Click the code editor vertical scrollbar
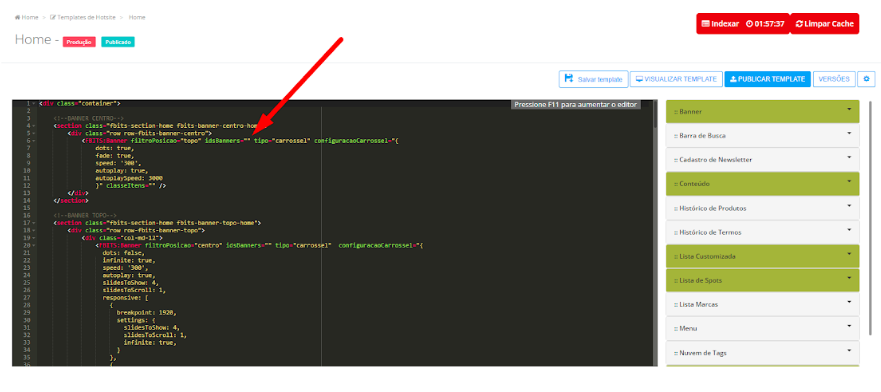The image size is (881, 392). click(655, 233)
